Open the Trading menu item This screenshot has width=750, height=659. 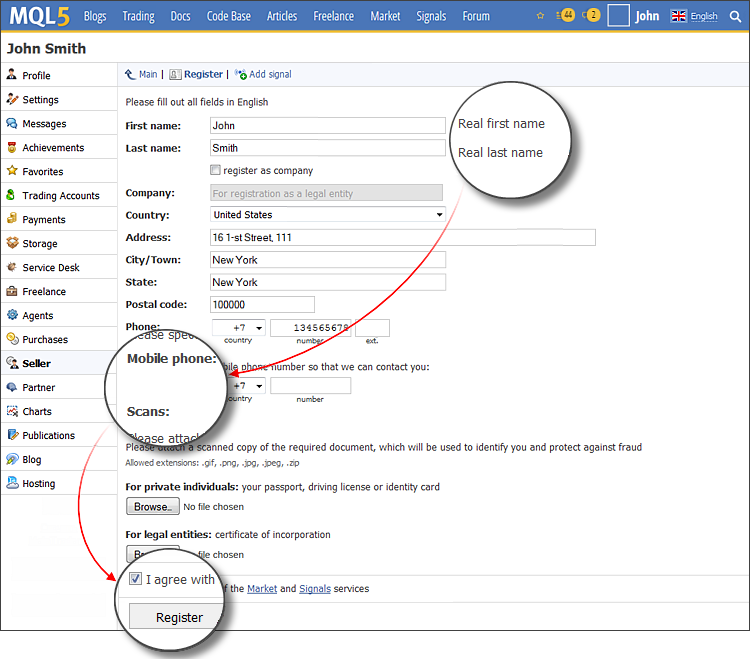coord(138,16)
